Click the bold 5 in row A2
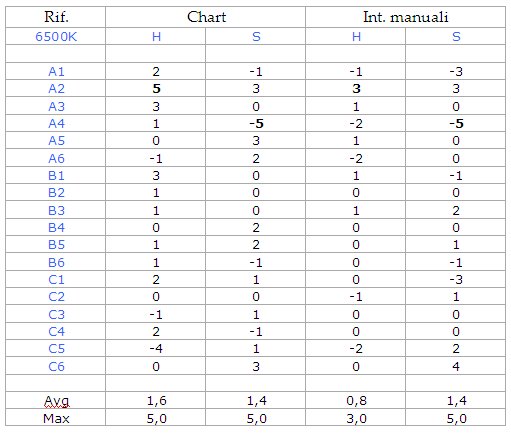This screenshot has height=433, width=511. click(156, 89)
